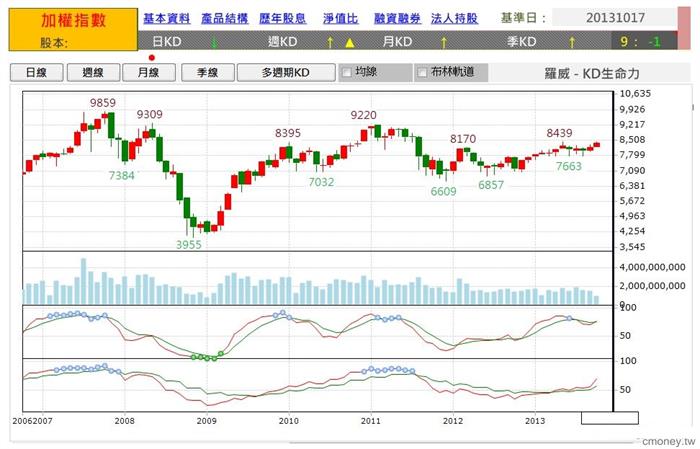Click the 7663 low price label
This screenshot has height=449, width=700.
(569, 166)
